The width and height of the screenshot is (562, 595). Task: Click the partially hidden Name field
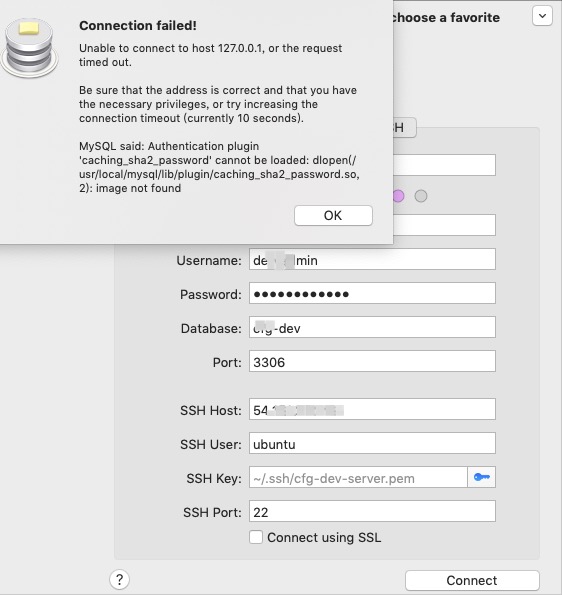coord(444,165)
